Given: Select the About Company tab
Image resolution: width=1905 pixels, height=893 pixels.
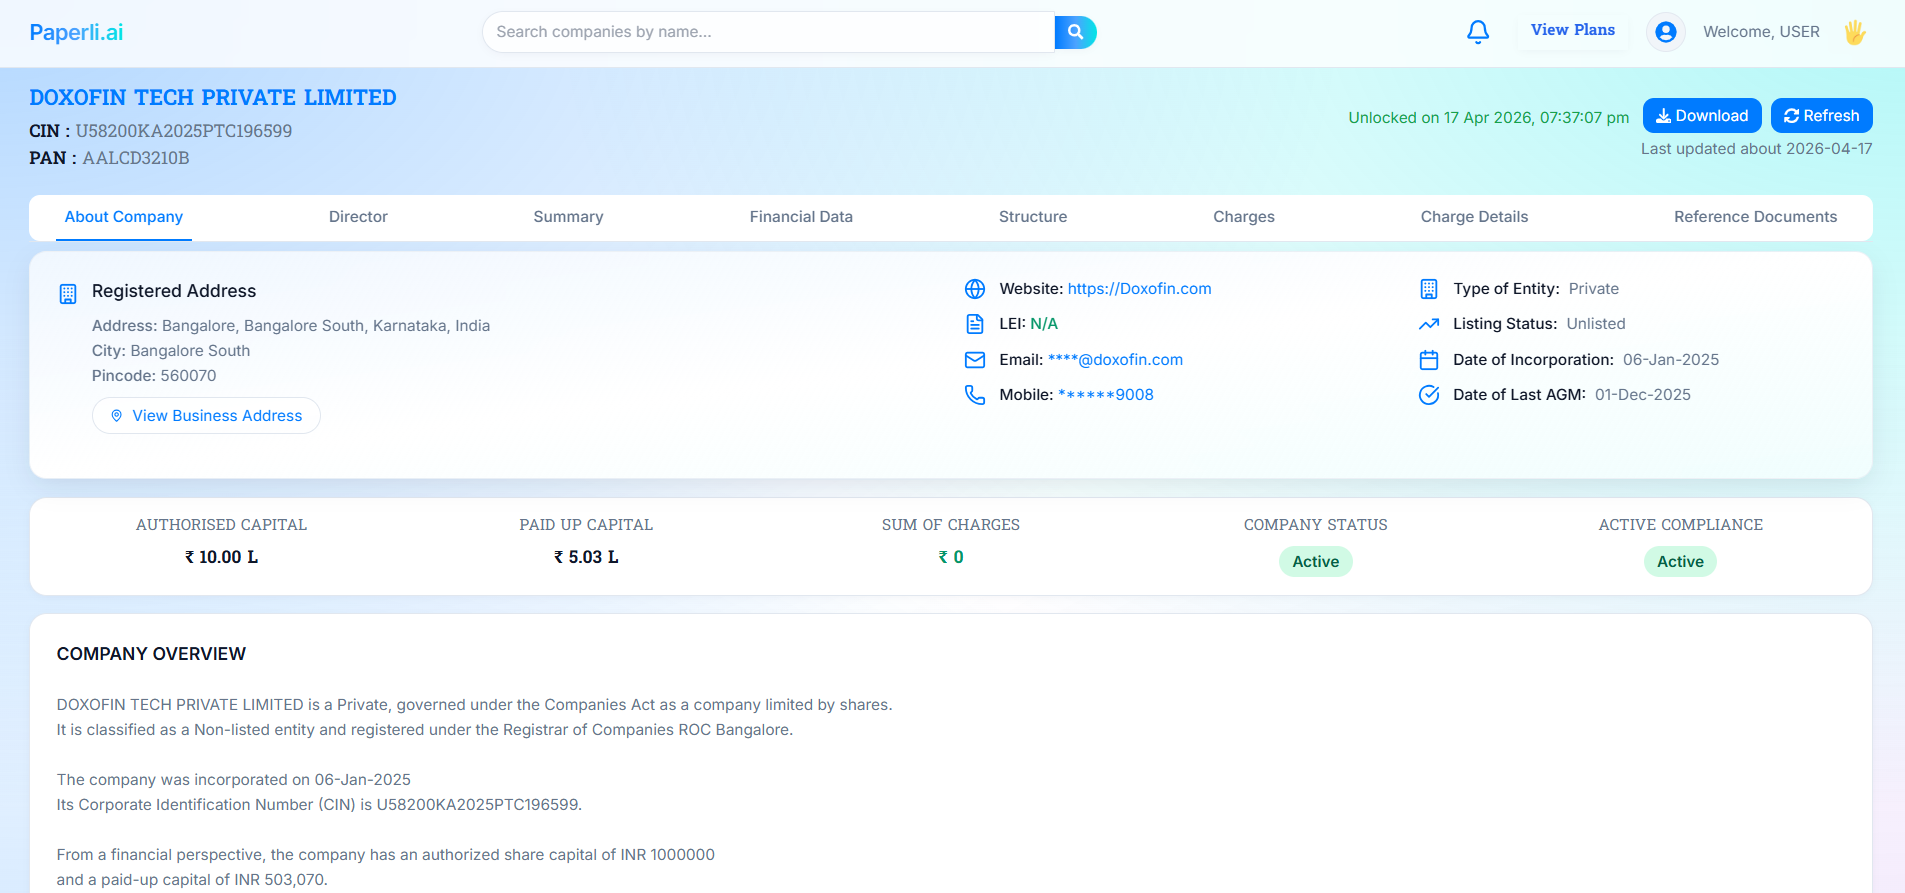Looking at the screenshot, I should [x=124, y=217].
